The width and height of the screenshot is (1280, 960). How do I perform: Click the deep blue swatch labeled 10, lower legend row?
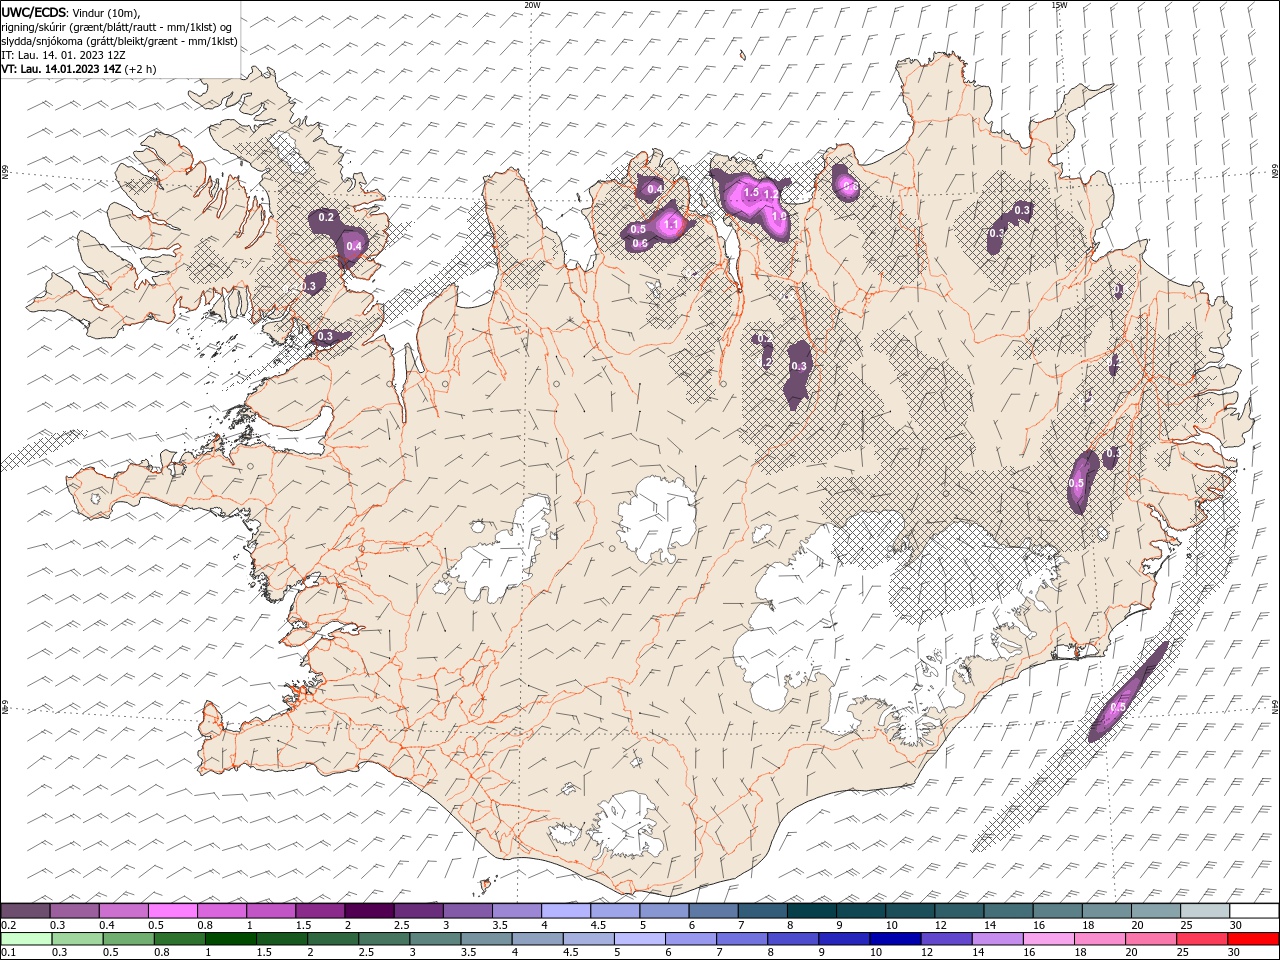point(894,939)
